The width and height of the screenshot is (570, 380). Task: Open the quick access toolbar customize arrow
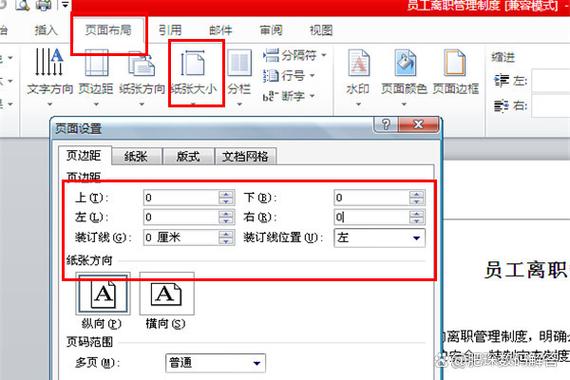[65, 5]
